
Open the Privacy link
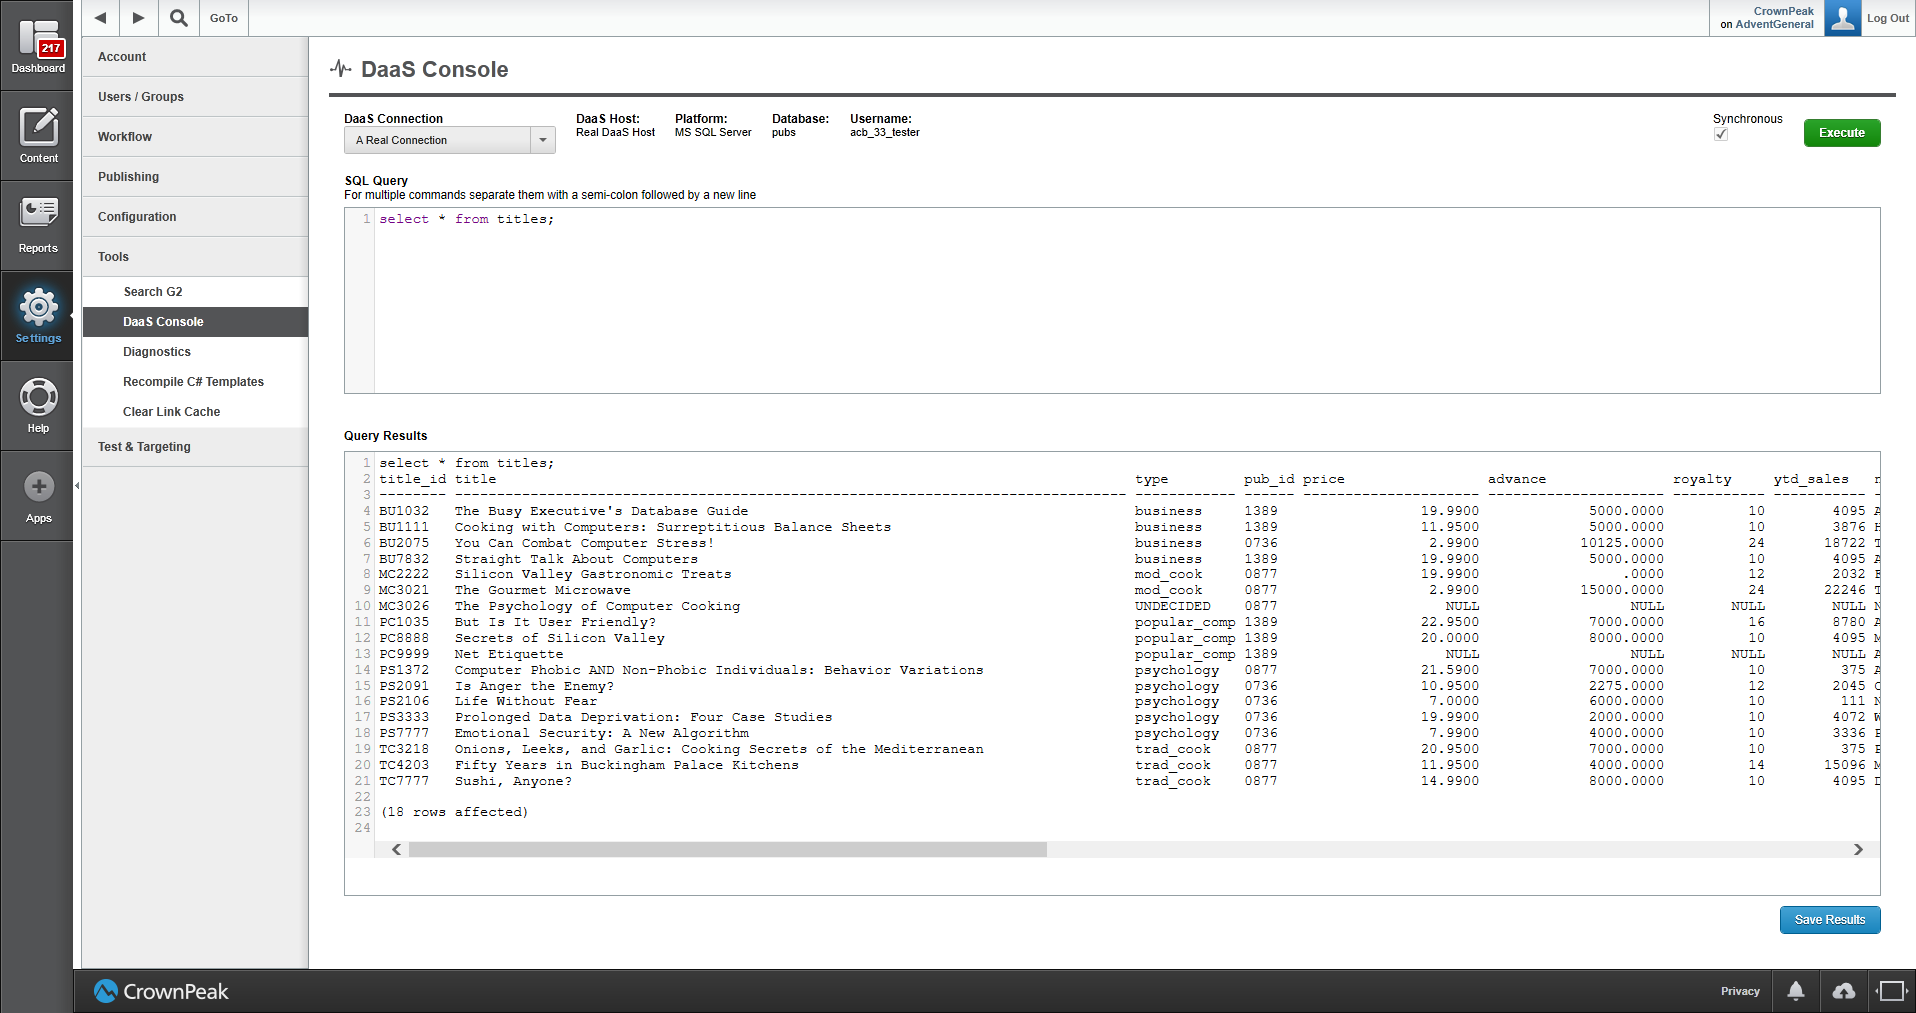(x=1740, y=991)
